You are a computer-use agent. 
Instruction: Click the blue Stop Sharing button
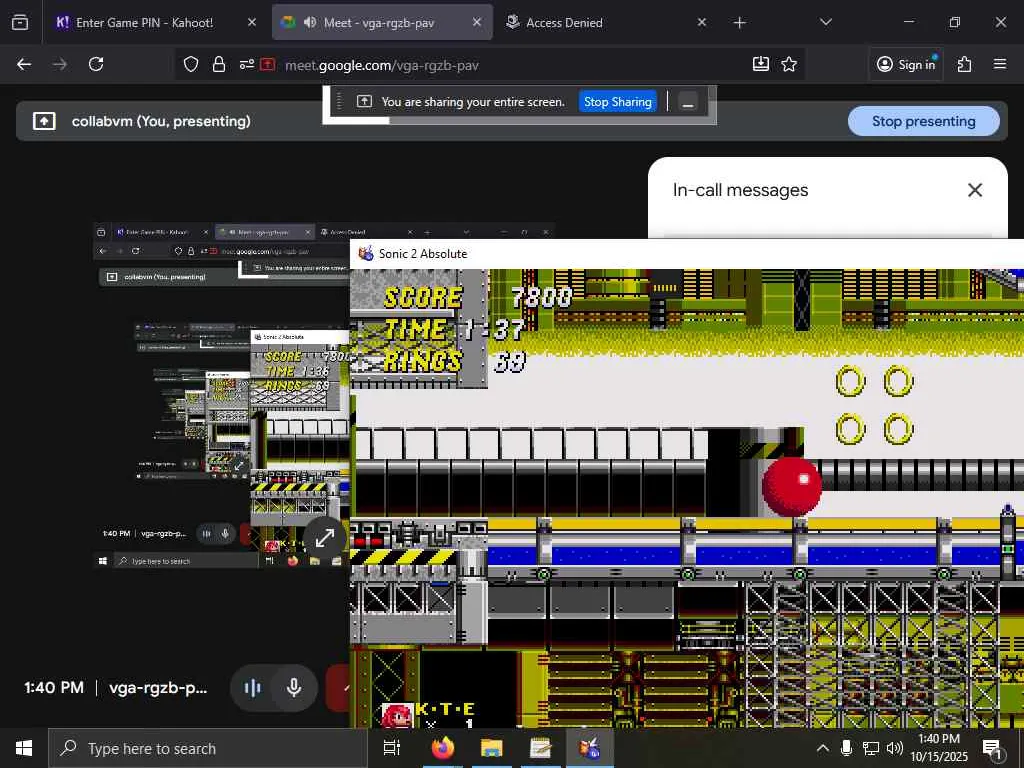pyautogui.click(x=617, y=102)
